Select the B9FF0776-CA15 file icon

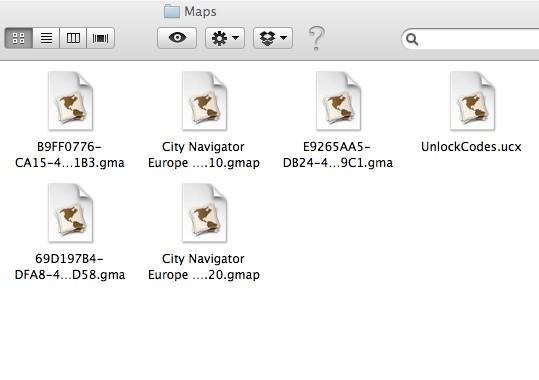click(70, 101)
